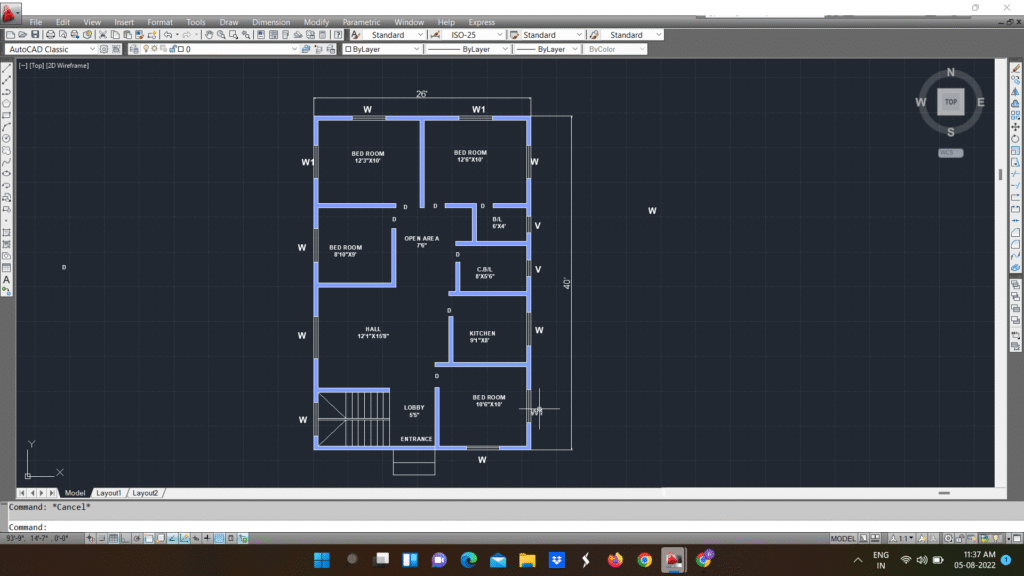1024x576 pixels.
Task: Open the color control ByLayer swatch
Action: pyautogui.click(x=382, y=49)
